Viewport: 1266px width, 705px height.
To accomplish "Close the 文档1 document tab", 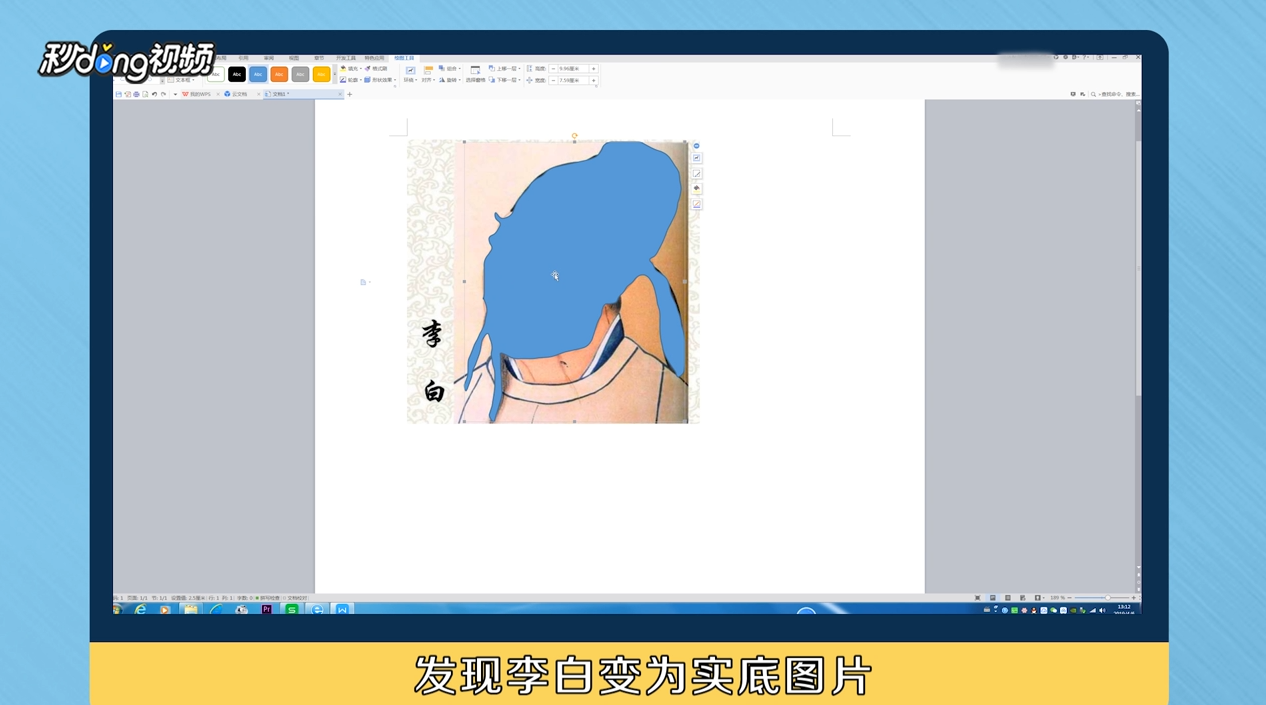I will pyautogui.click(x=340, y=94).
